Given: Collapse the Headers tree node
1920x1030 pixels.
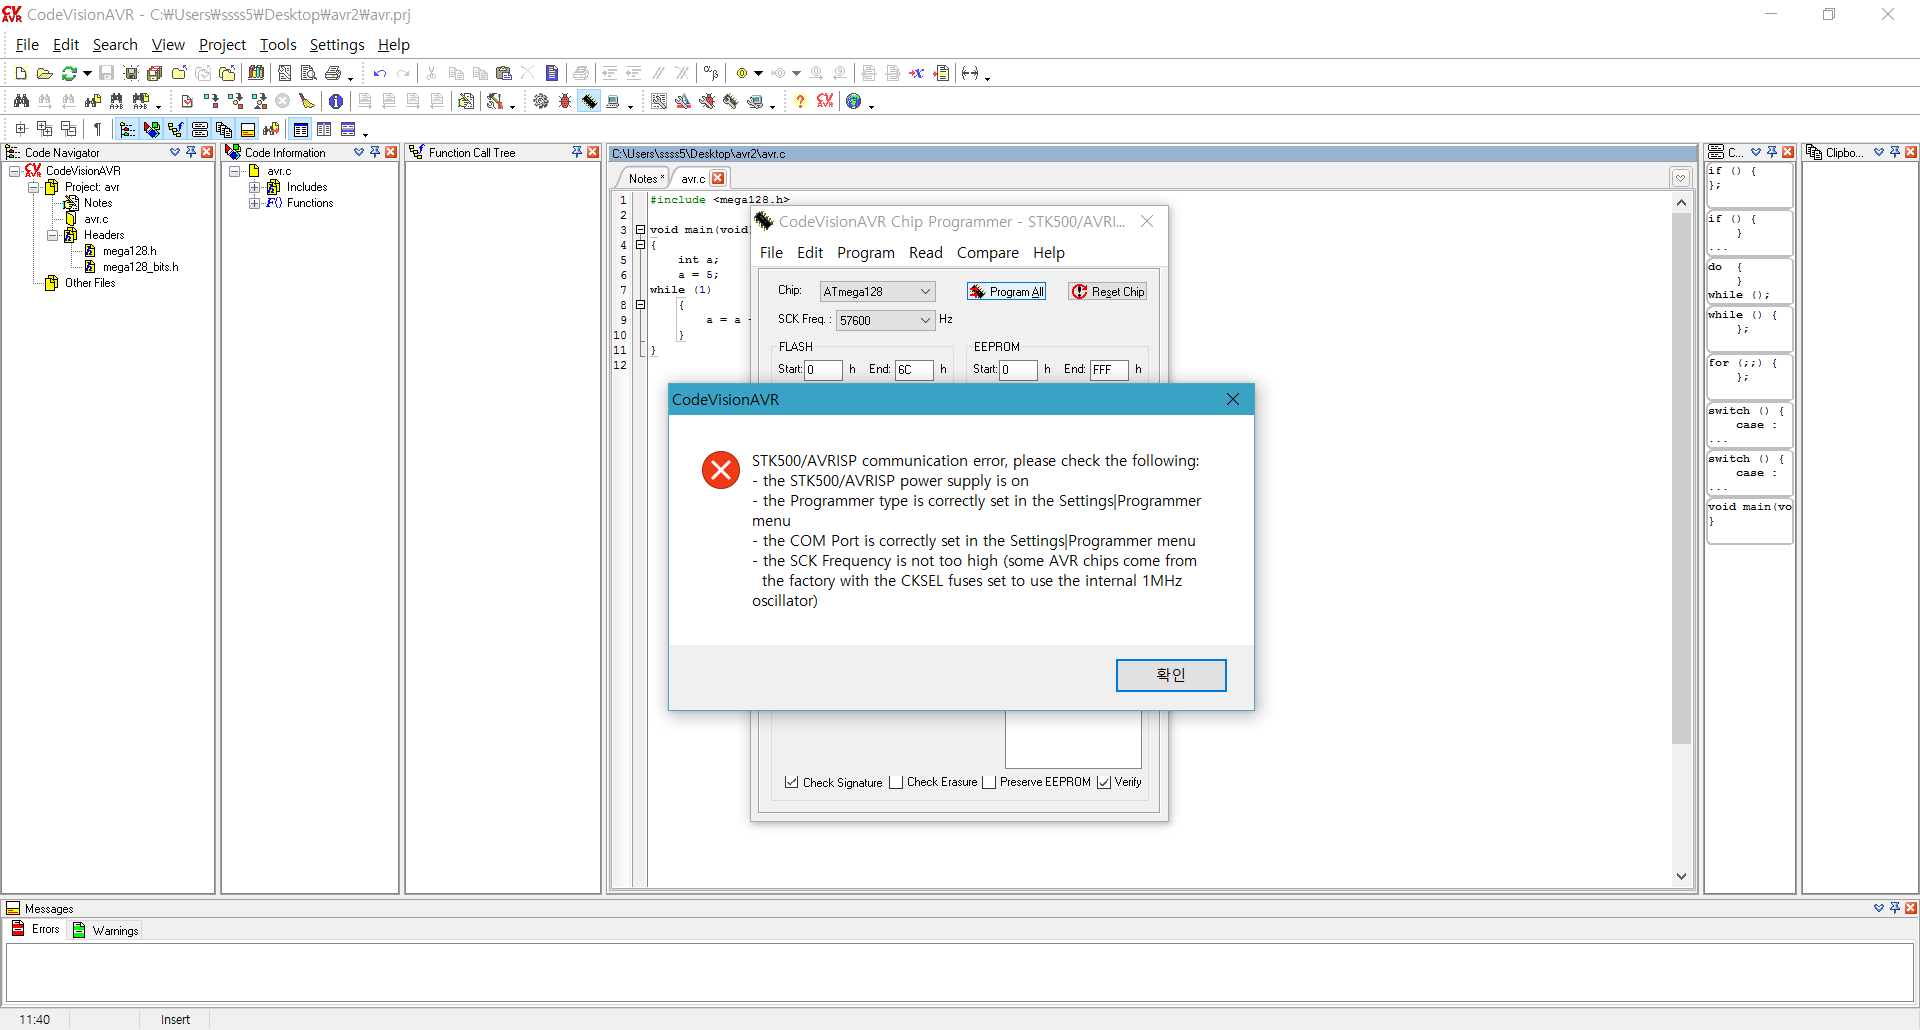Looking at the screenshot, I should click(53, 235).
